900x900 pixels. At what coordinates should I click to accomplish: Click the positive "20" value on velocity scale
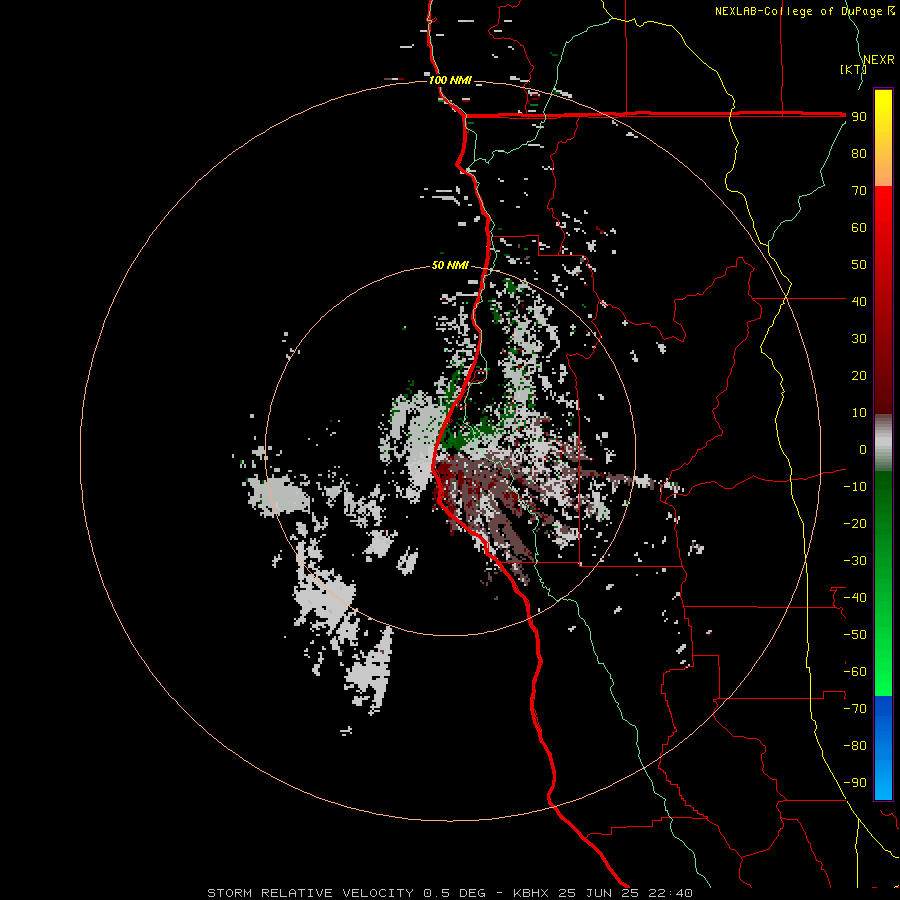[x=859, y=375]
